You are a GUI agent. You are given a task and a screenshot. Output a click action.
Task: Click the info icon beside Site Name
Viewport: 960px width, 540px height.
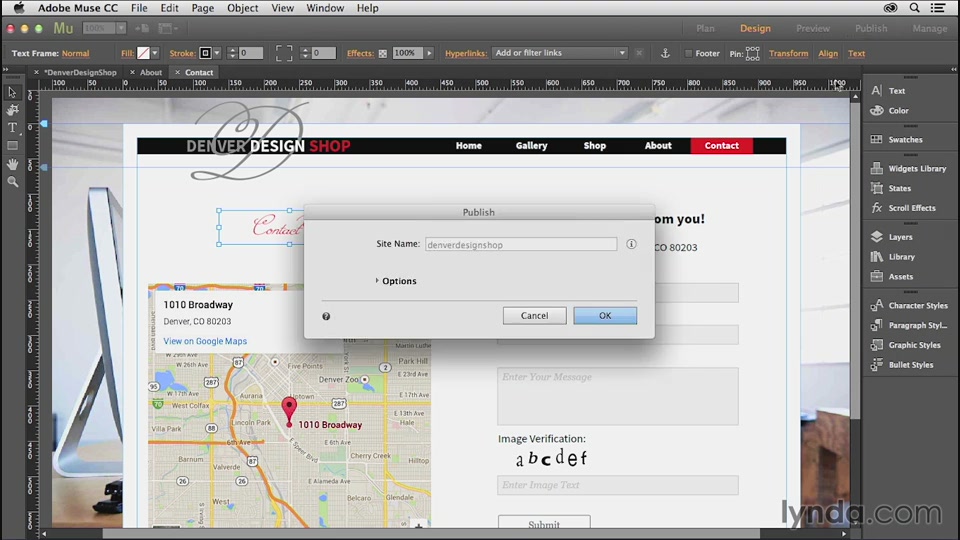click(x=631, y=244)
